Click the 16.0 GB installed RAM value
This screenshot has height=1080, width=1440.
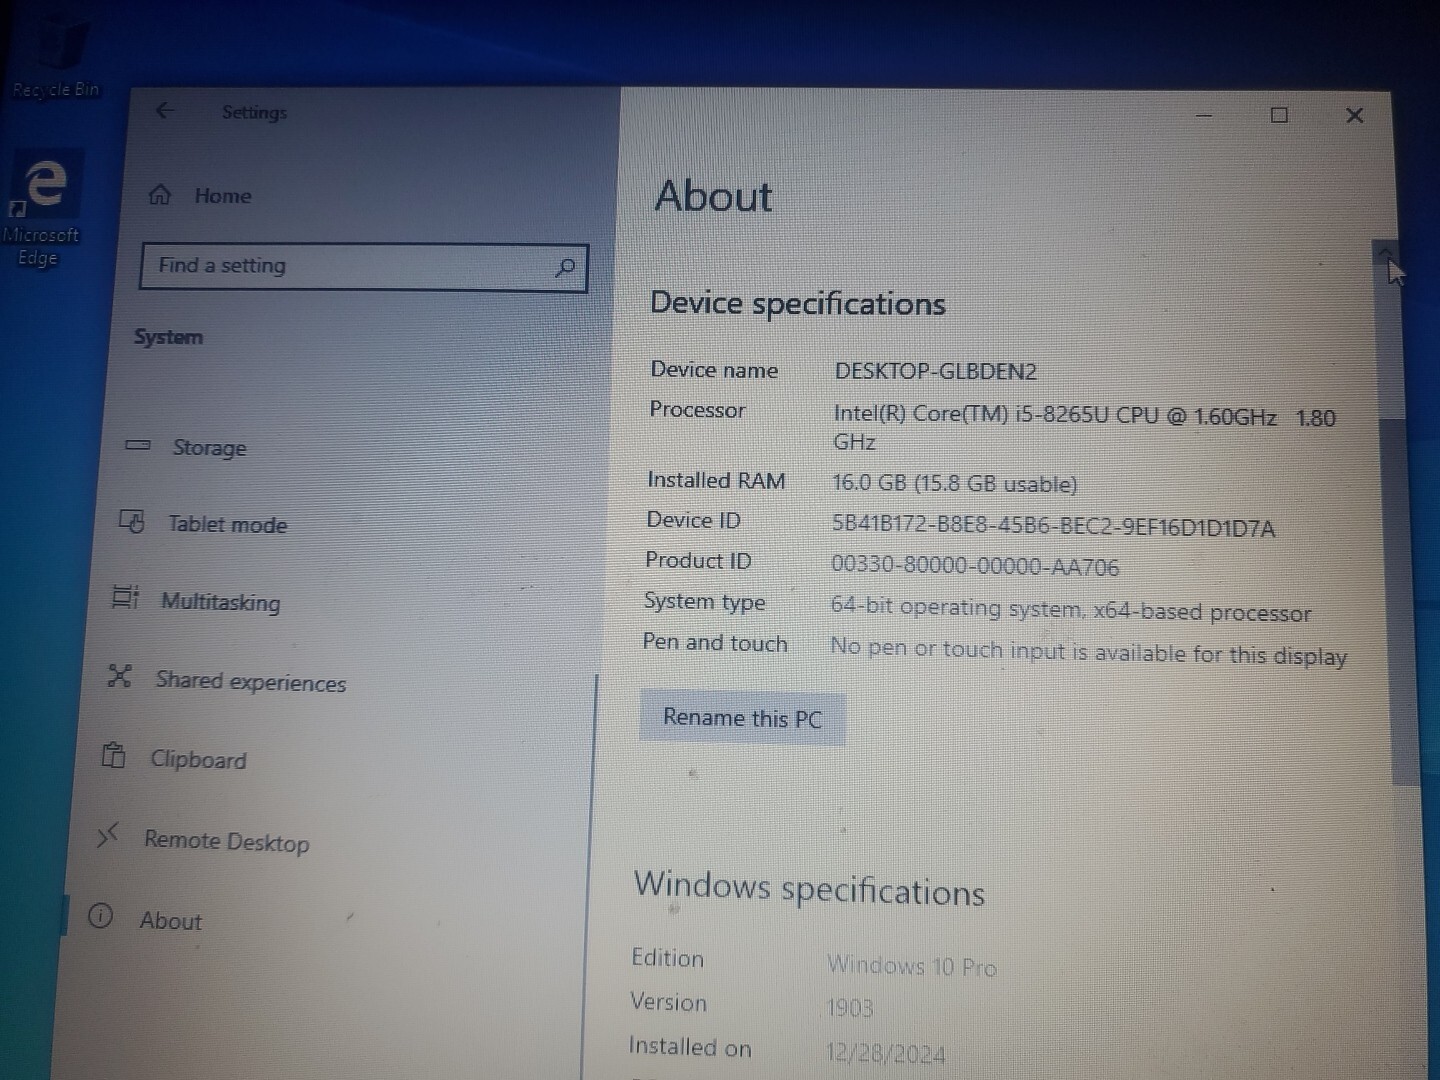954,484
